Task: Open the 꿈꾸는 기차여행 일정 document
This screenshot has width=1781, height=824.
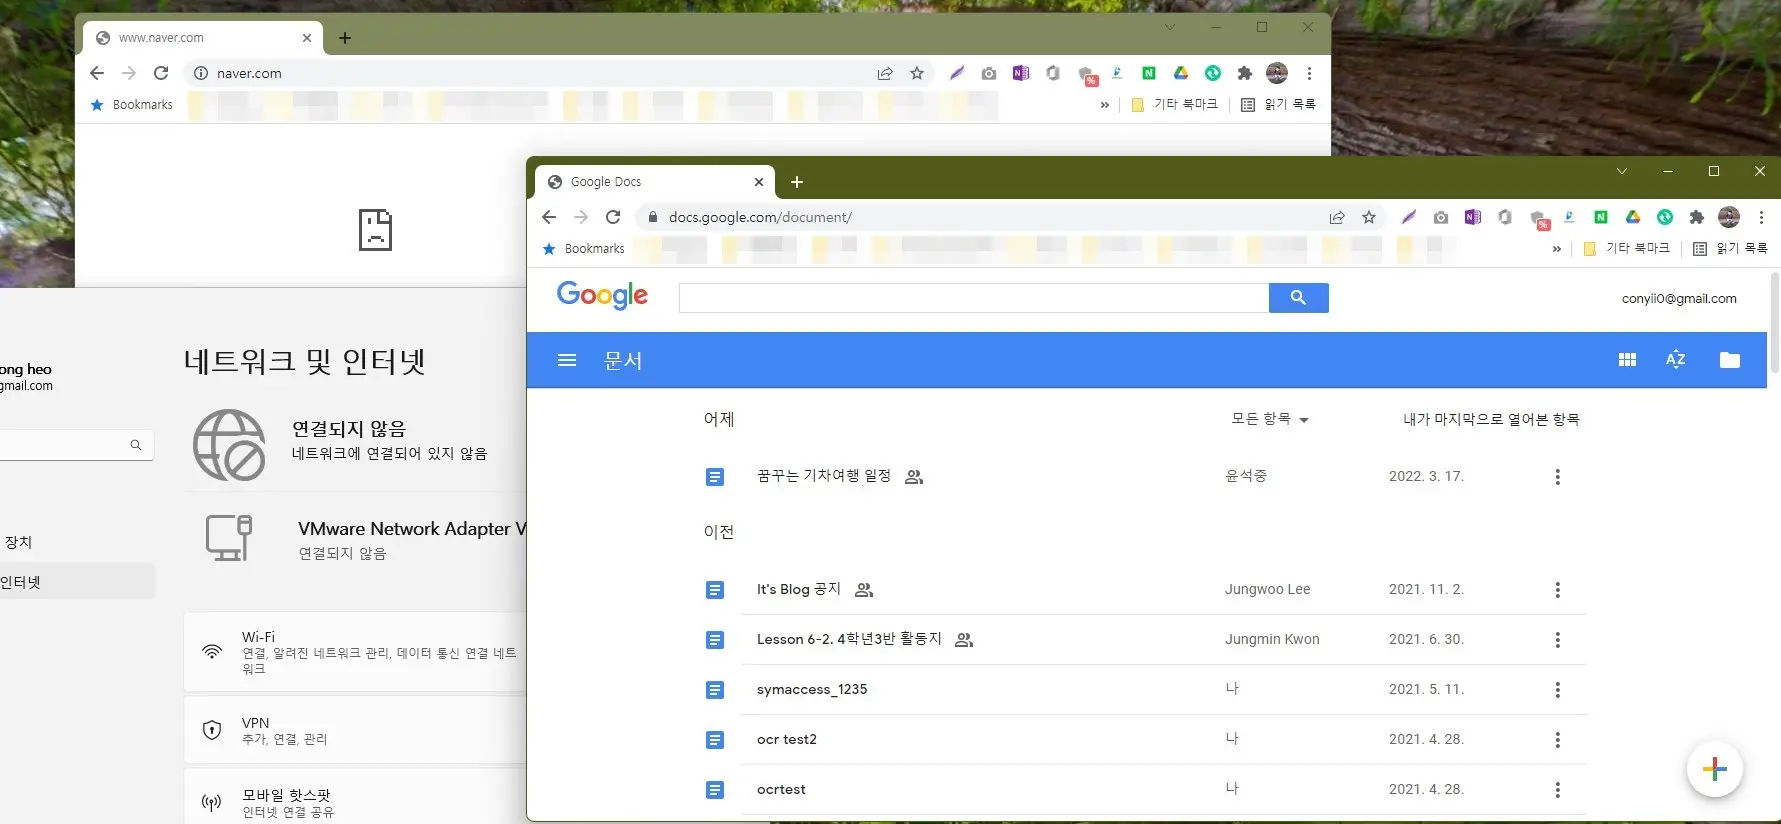Action: coord(824,476)
